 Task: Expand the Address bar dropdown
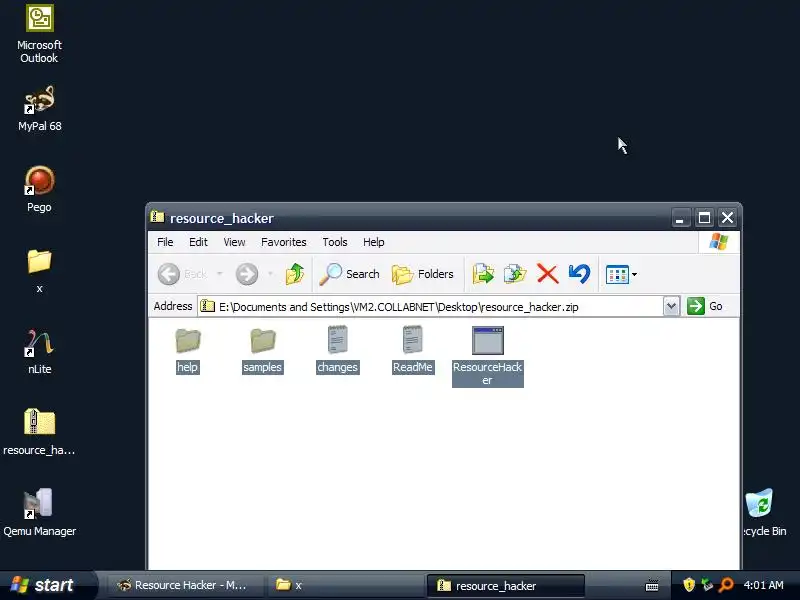coord(671,306)
